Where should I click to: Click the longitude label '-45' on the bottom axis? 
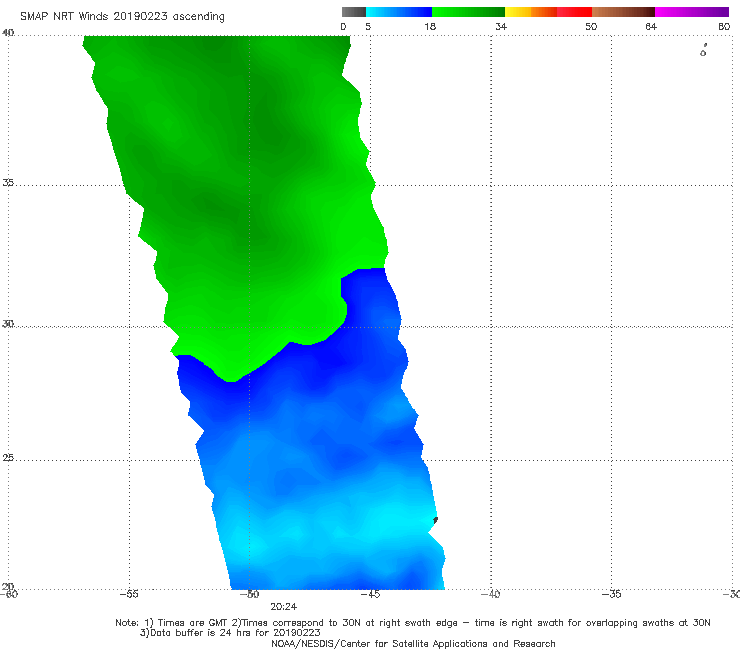tap(370, 594)
